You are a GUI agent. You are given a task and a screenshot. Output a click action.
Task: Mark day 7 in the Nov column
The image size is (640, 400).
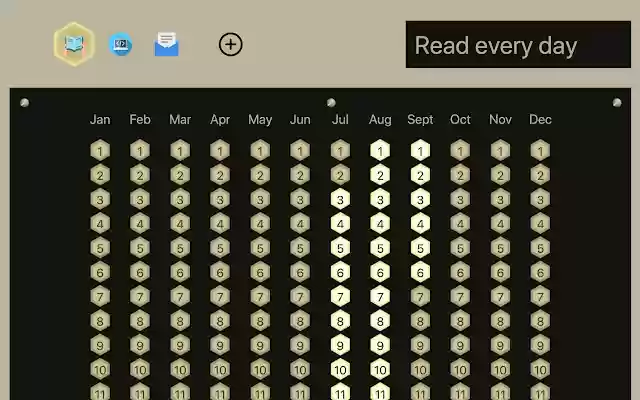coord(500,297)
